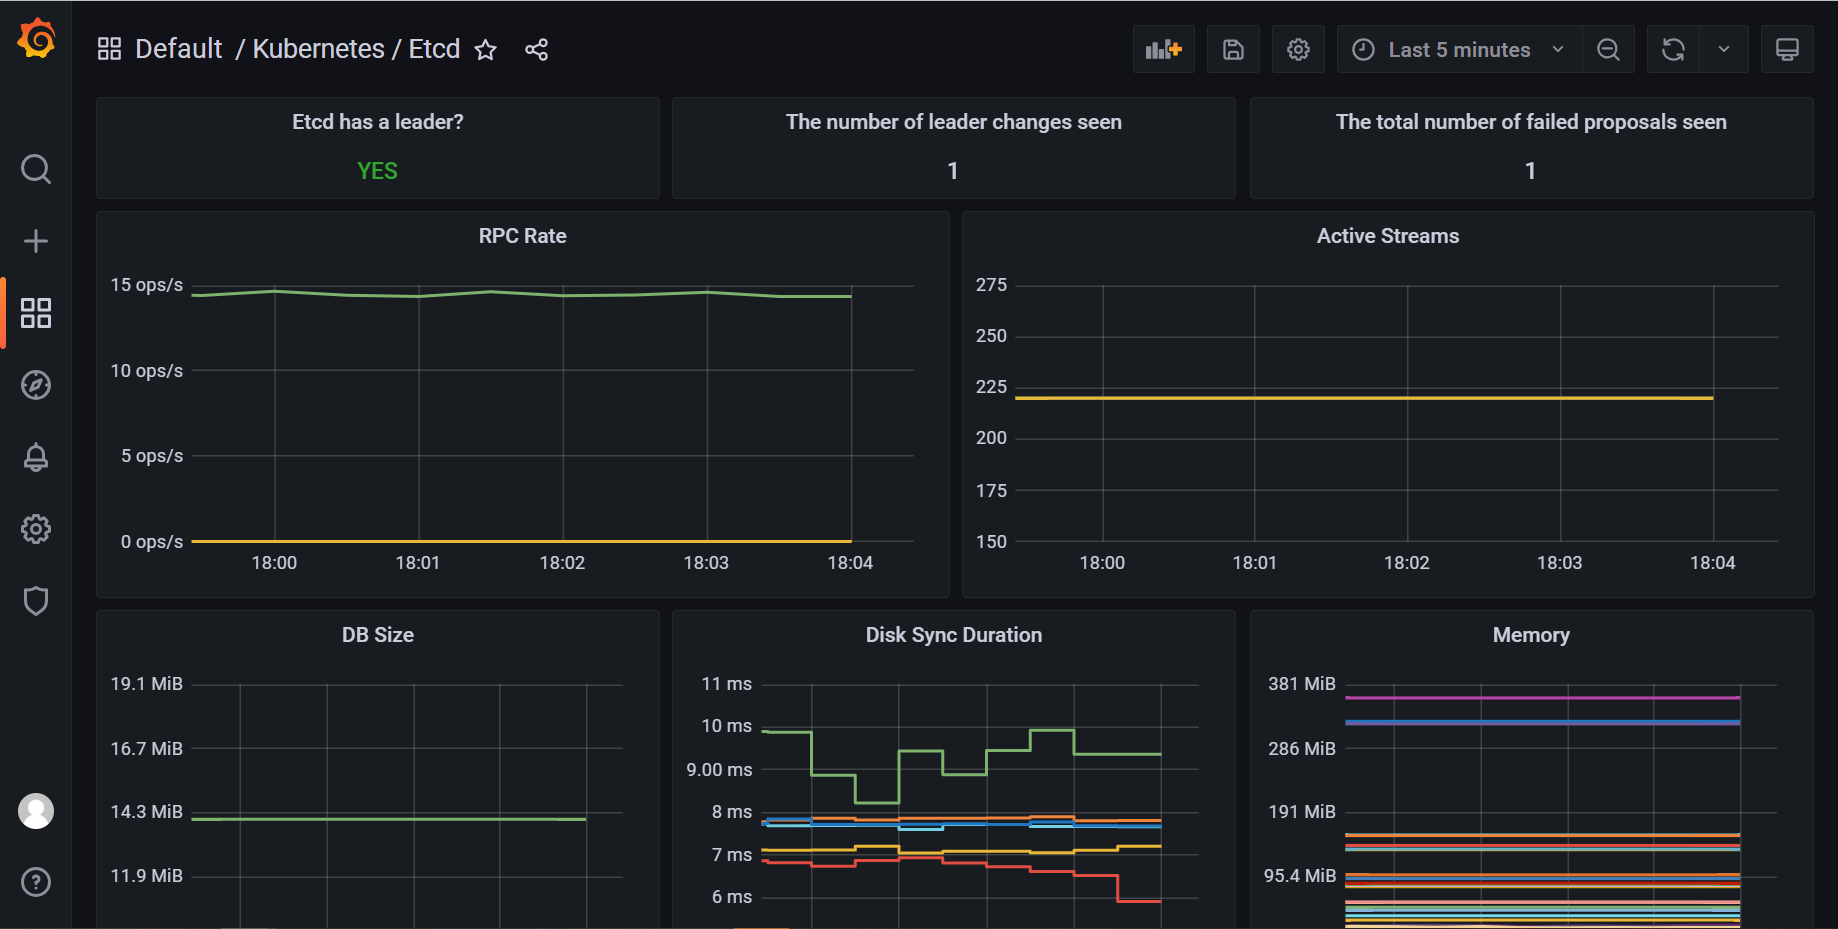
Task: Open the Dashboards sidebar icon
Action: pyautogui.click(x=36, y=313)
